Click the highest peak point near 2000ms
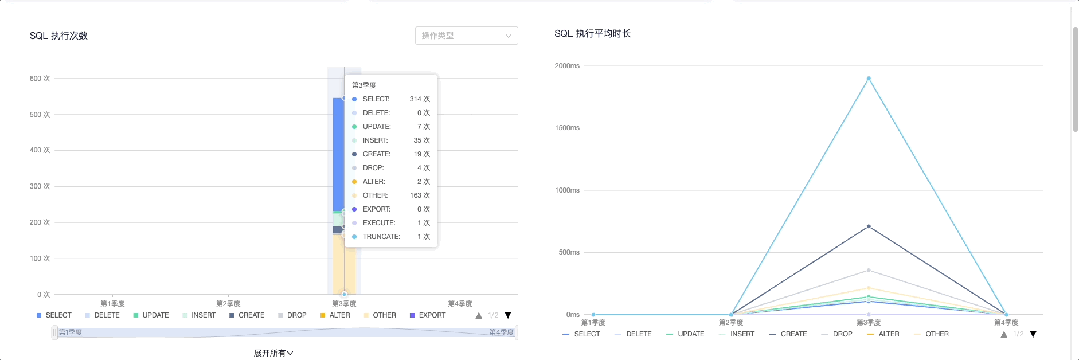The height and width of the screenshot is (360, 1079). click(x=868, y=78)
